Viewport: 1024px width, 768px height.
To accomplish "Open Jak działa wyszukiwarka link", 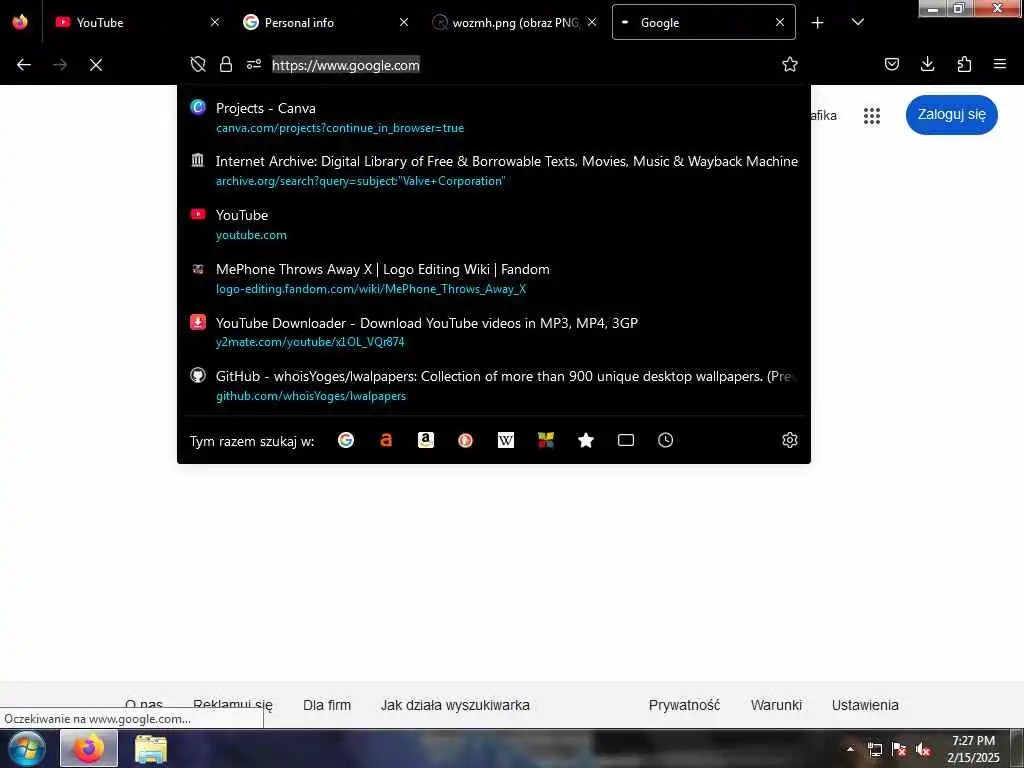I will coord(455,705).
